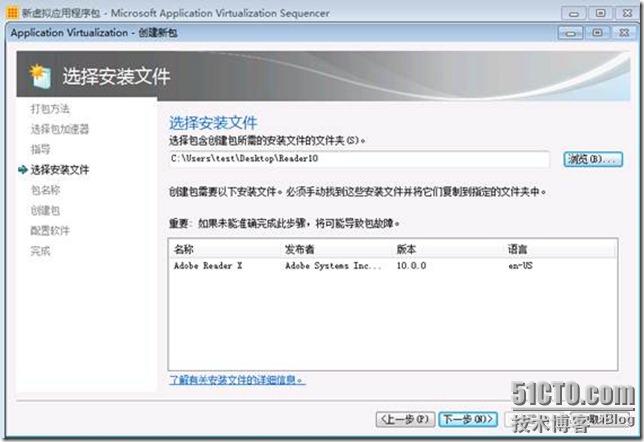The width and height of the screenshot is (644, 442).
Task: Click the 10.0.0 version cell
Action: tap(412, 266)
